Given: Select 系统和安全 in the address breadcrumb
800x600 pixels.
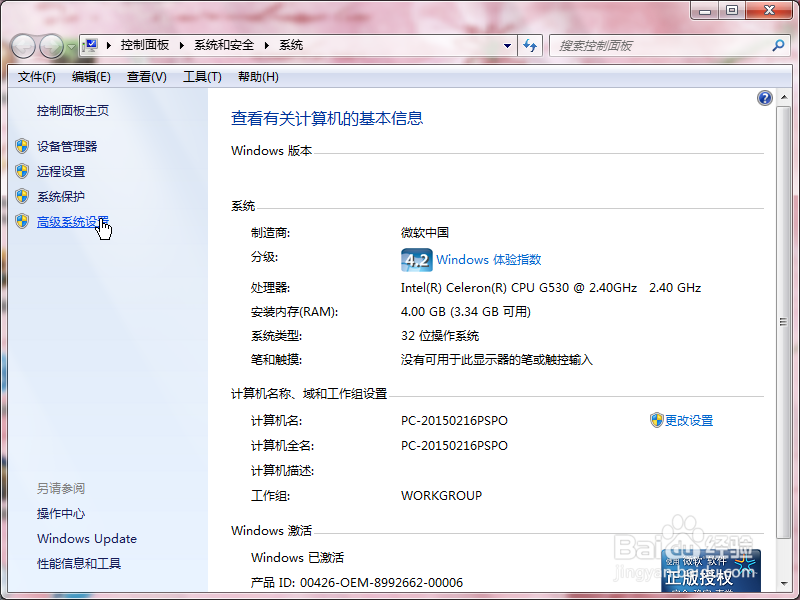Looking at the screenshot, I should click(224, 45).
